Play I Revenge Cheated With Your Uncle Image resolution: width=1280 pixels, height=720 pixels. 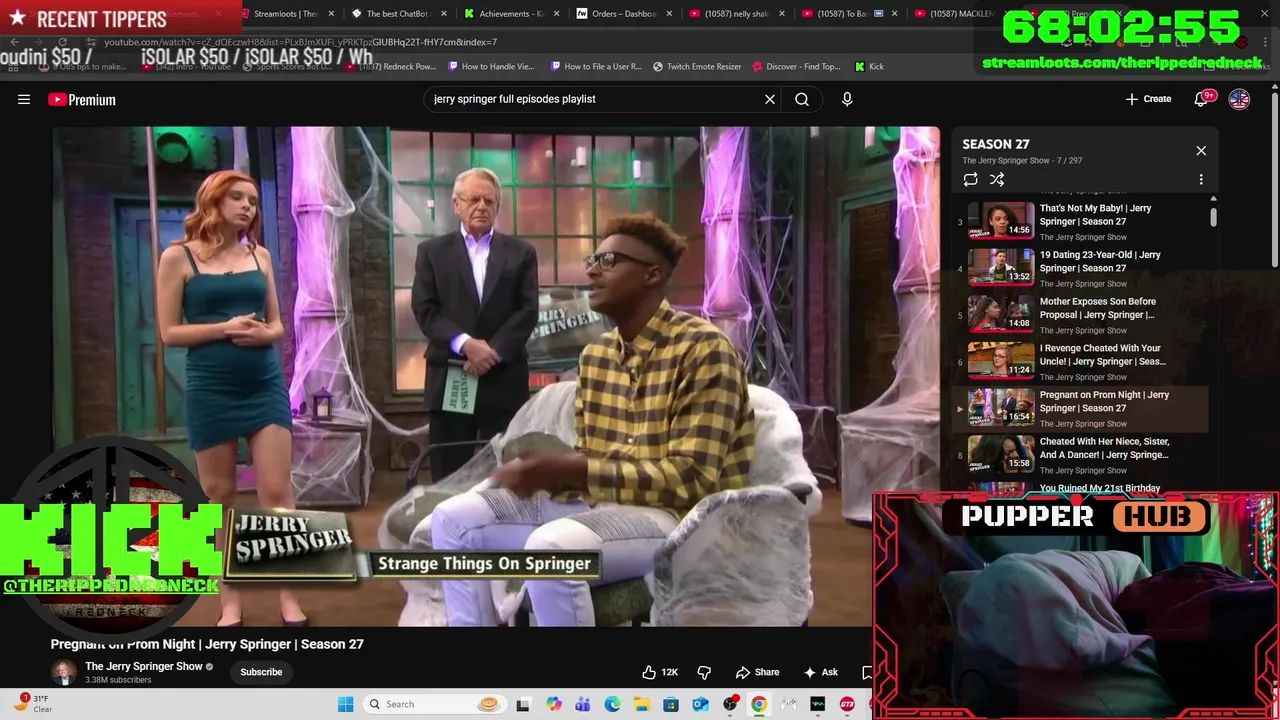click(x=1083, y=362)
